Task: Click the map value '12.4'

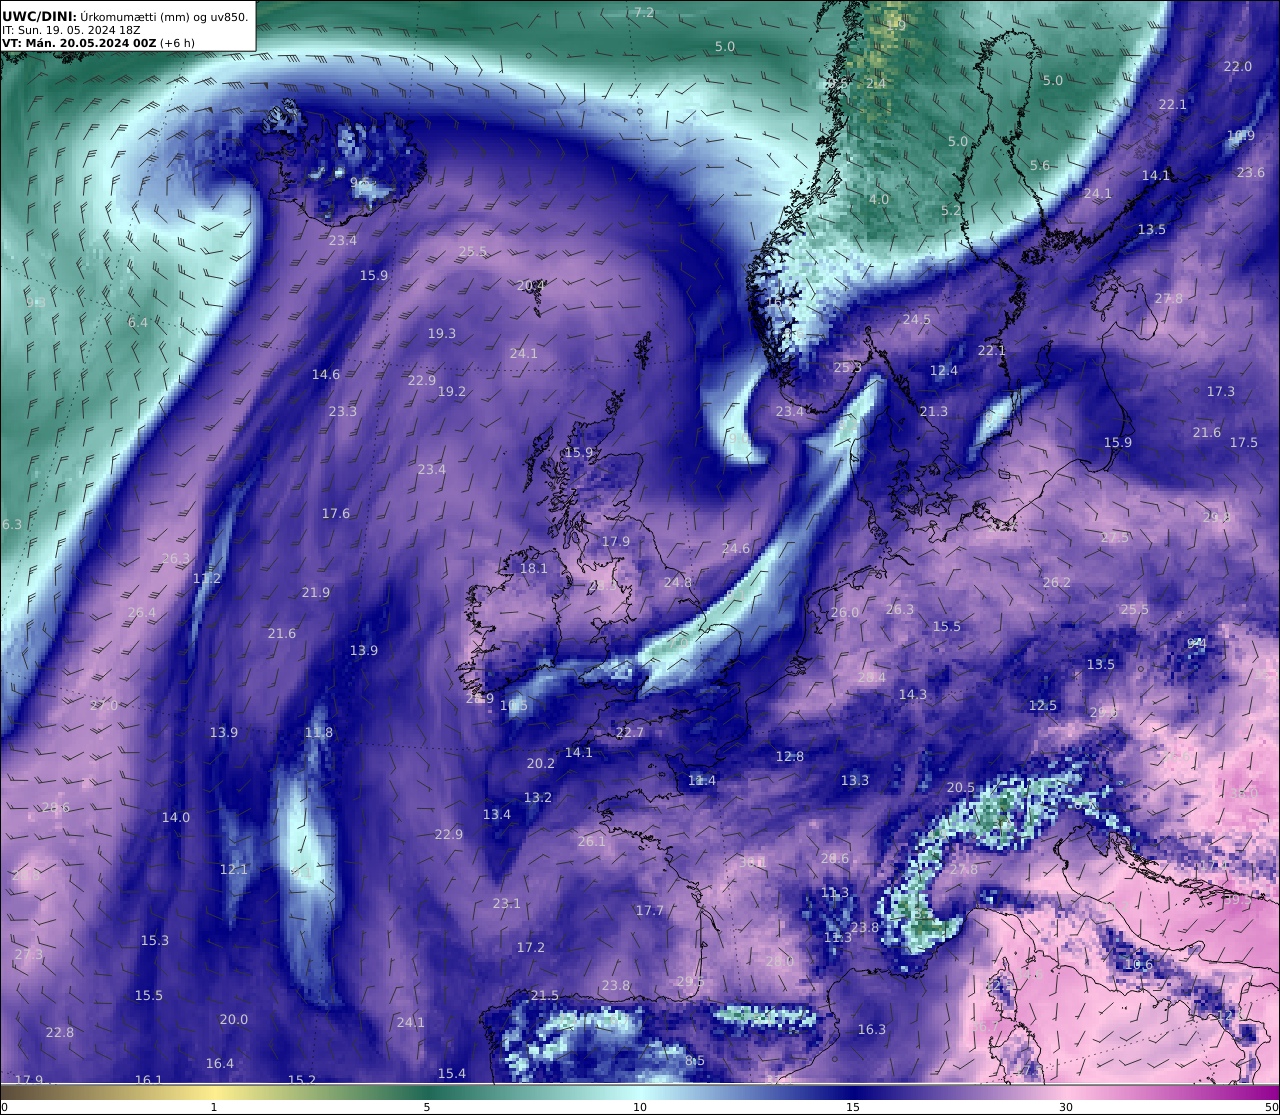Action: pyautogui.click(x=944, y=371)
